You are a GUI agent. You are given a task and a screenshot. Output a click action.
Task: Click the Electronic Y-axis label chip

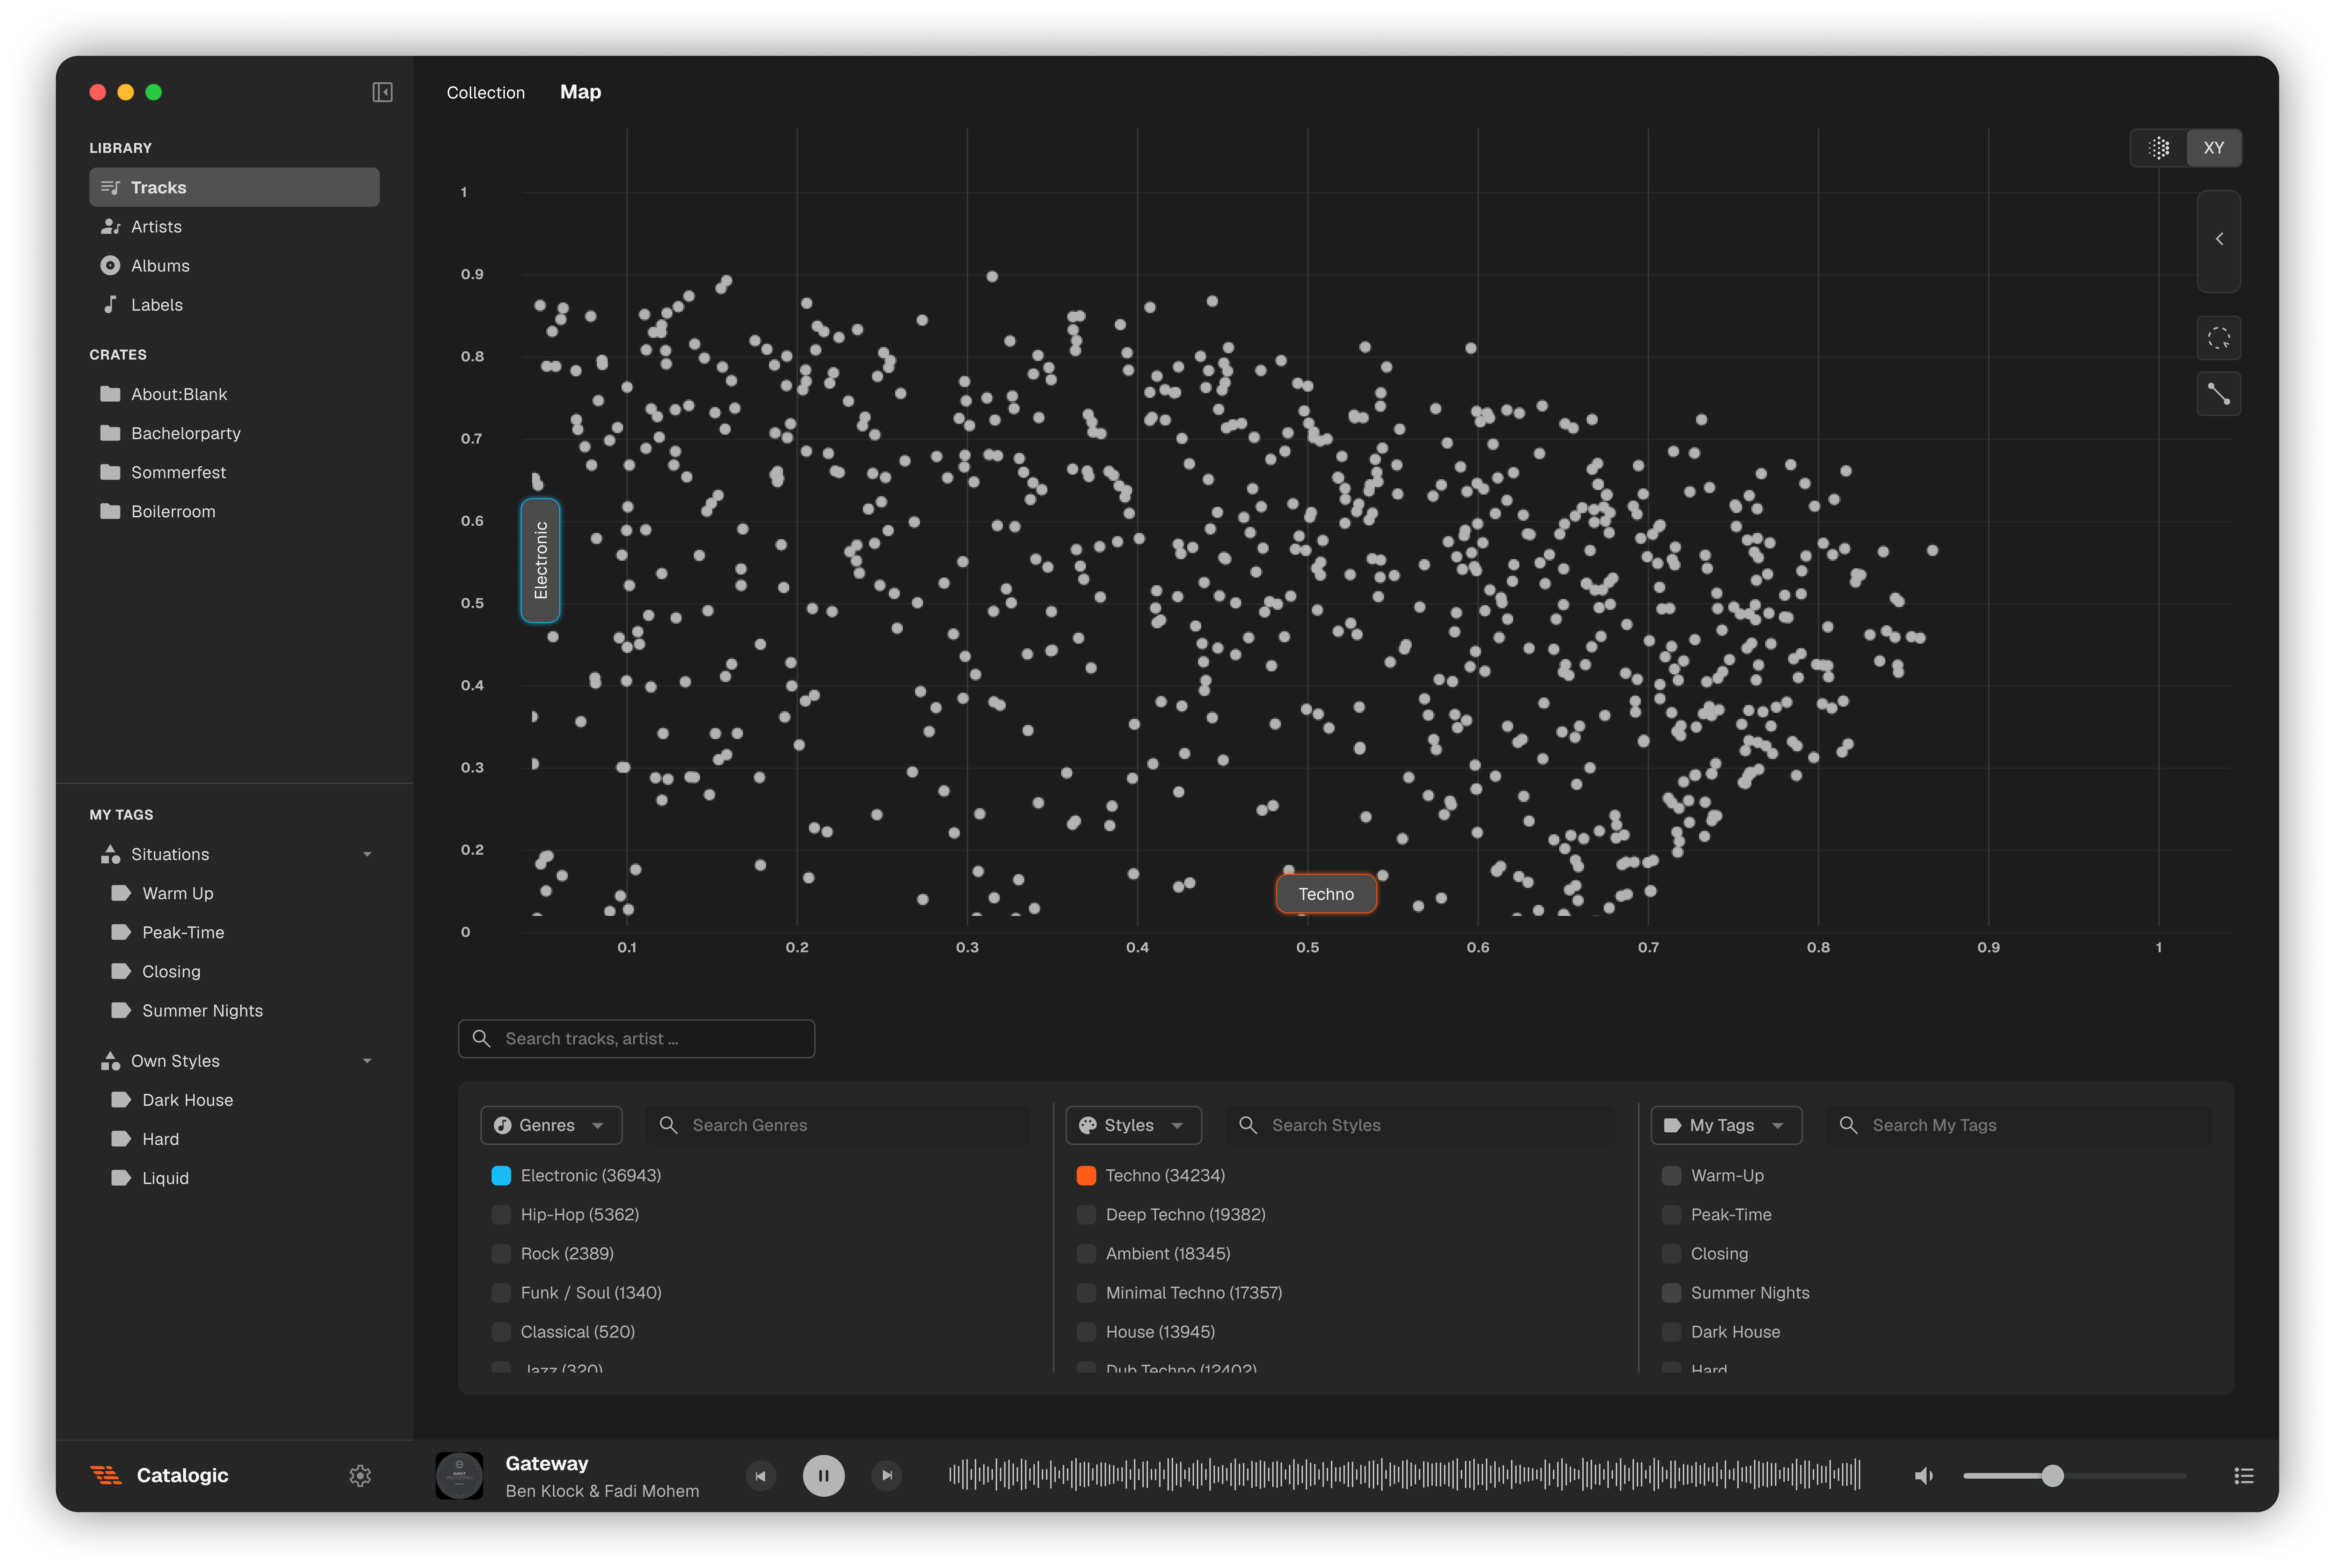tap(540, 560)
